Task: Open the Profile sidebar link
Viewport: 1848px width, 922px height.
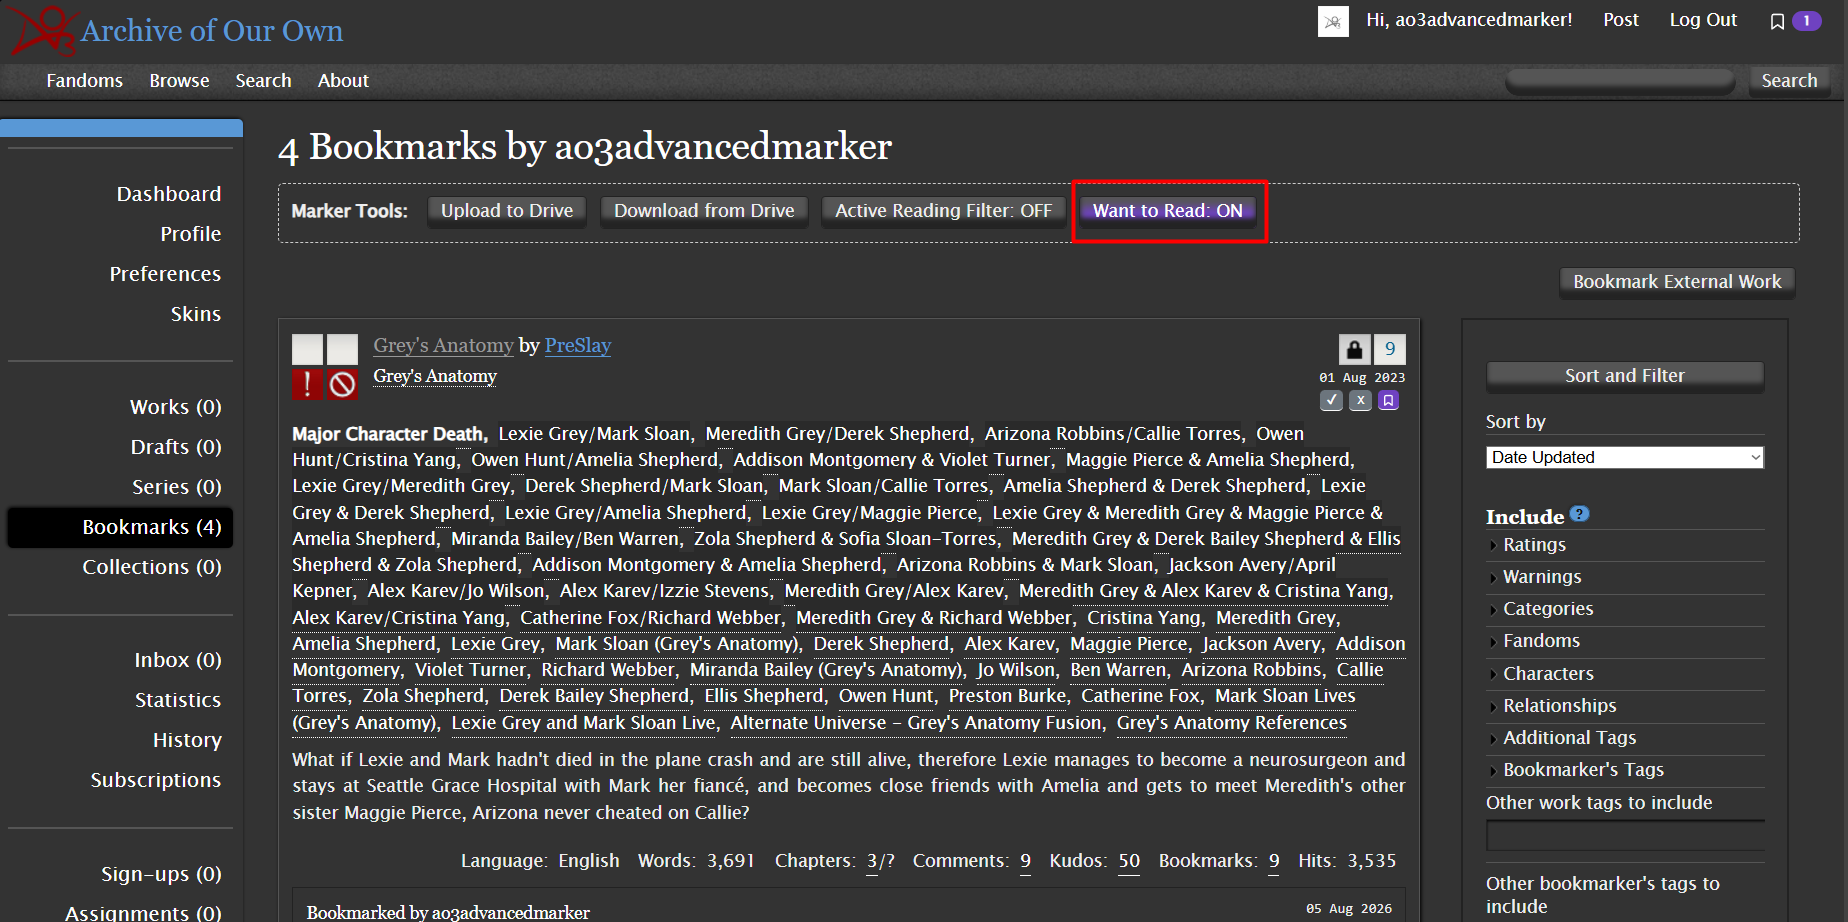Action: pyautogui.click(x=191, y=234)
